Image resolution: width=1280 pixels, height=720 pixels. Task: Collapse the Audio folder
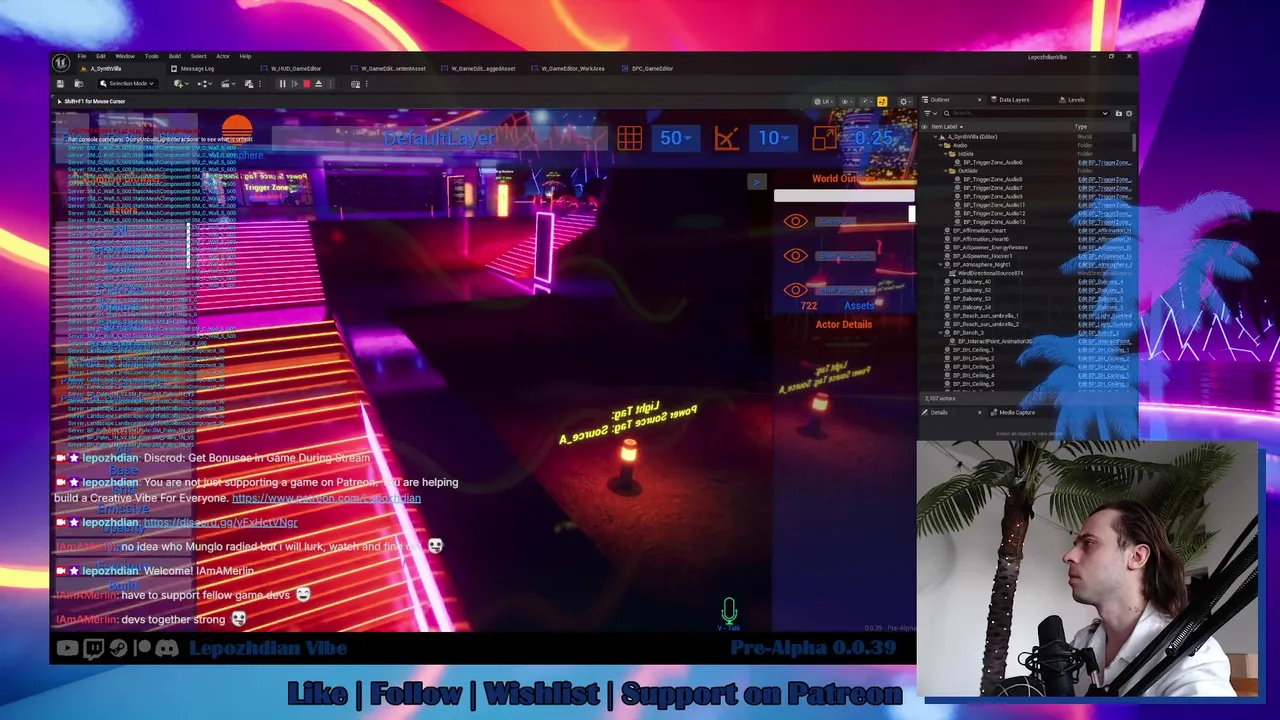pos(940,145)
